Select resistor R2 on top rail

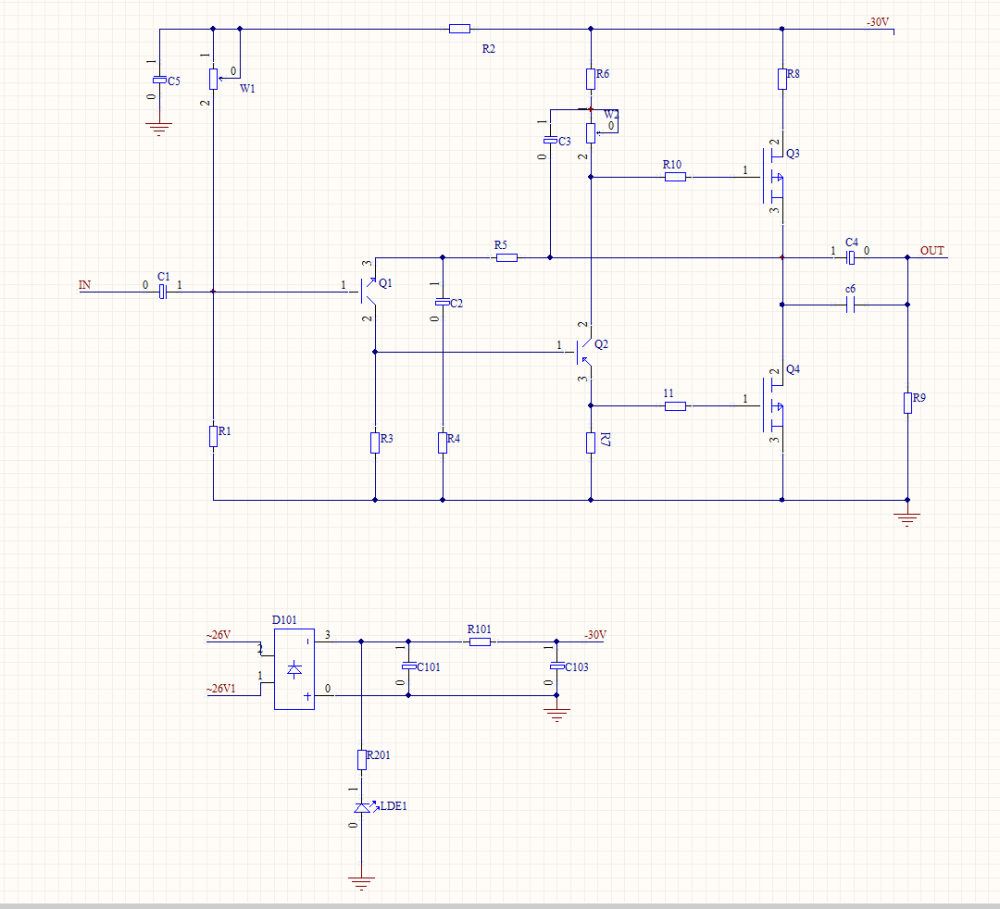click(x=460, y=29)
